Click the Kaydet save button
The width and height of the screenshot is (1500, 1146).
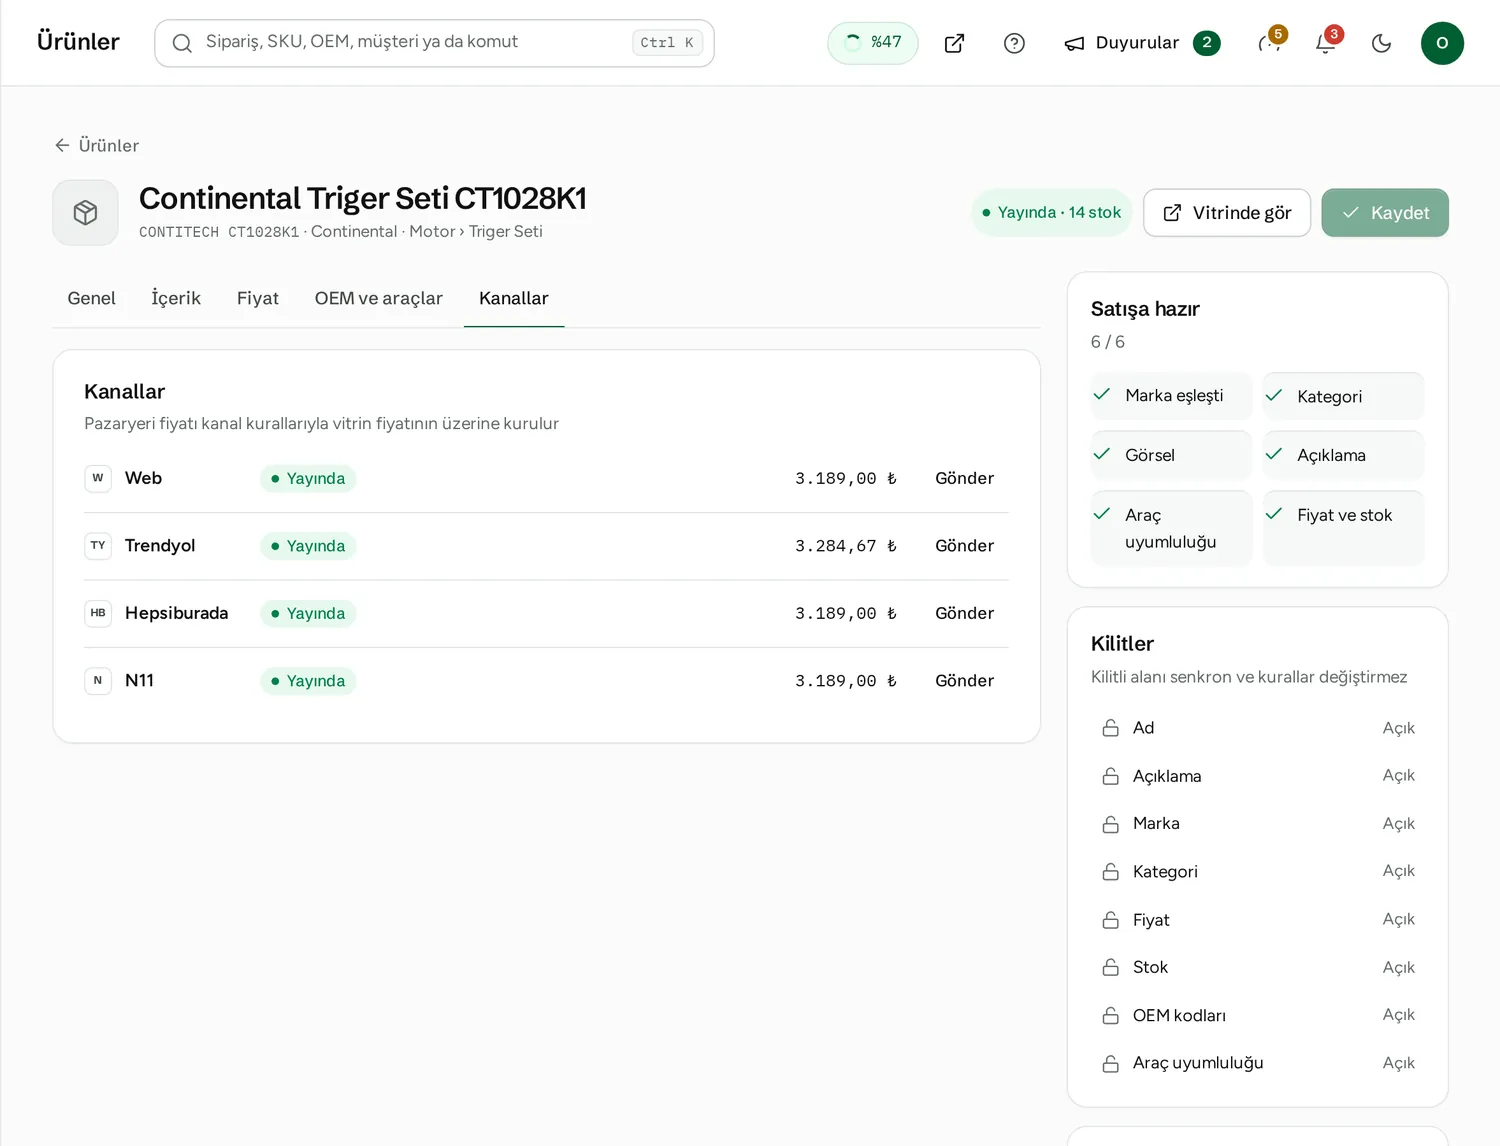click(x=1385, y=213)
